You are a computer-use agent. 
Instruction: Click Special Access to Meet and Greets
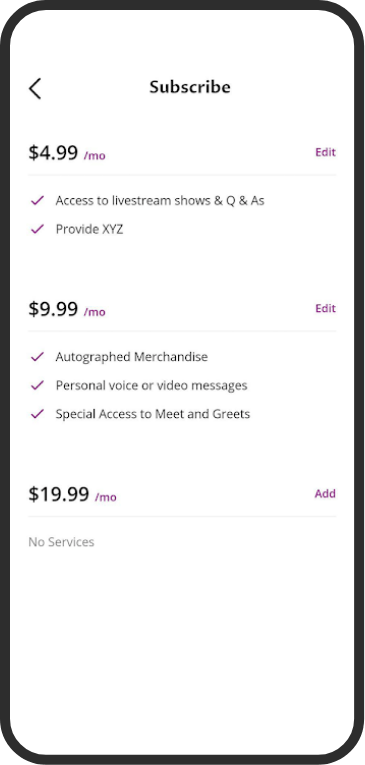153,414
